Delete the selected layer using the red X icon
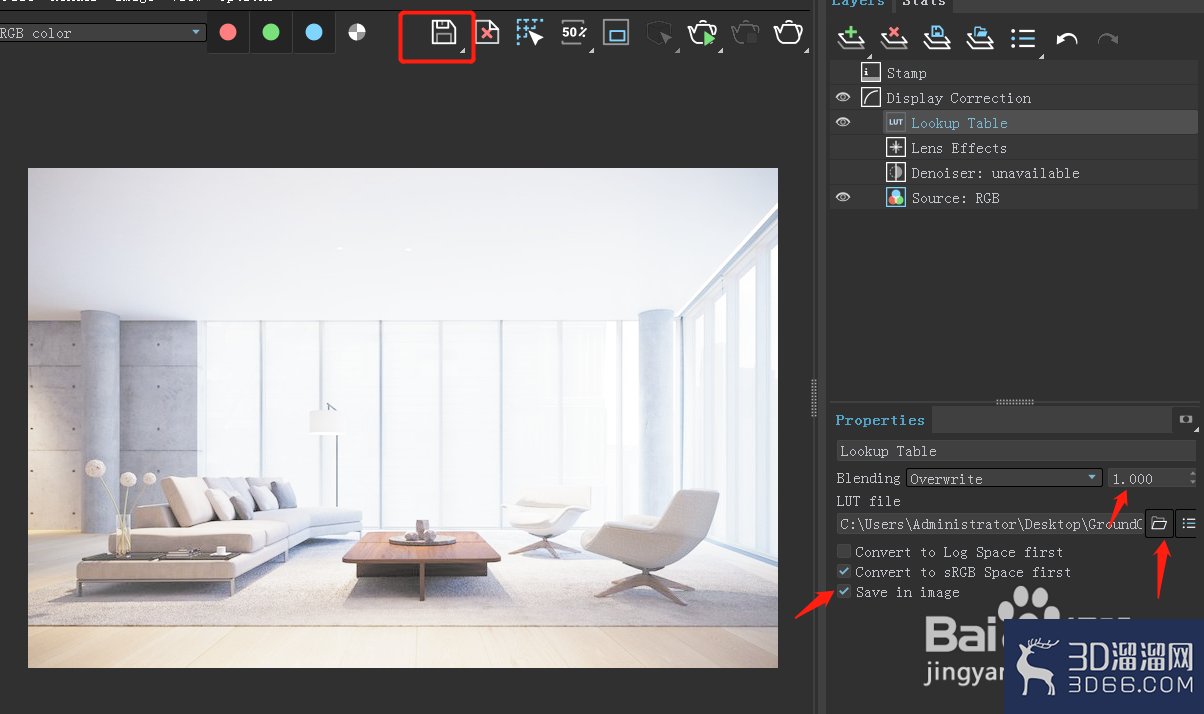 click(892, 38)
